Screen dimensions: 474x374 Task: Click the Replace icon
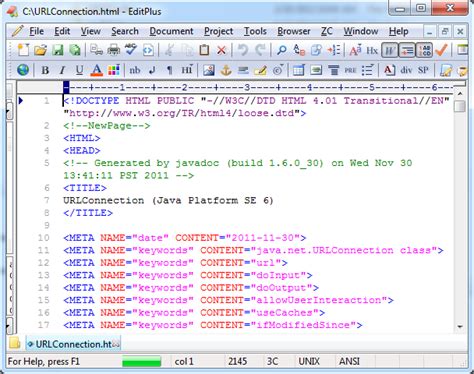point(299,50)
